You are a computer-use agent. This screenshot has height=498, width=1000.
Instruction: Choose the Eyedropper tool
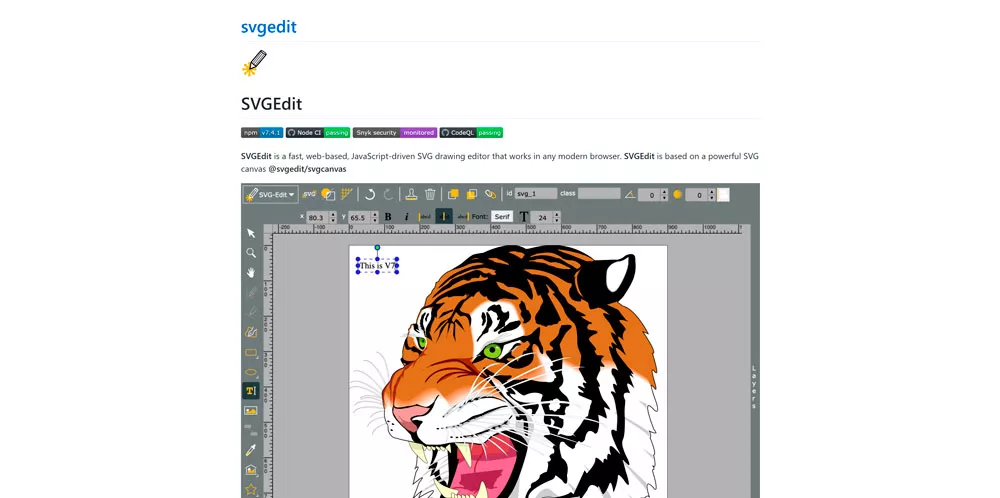(x=251, y=450)
